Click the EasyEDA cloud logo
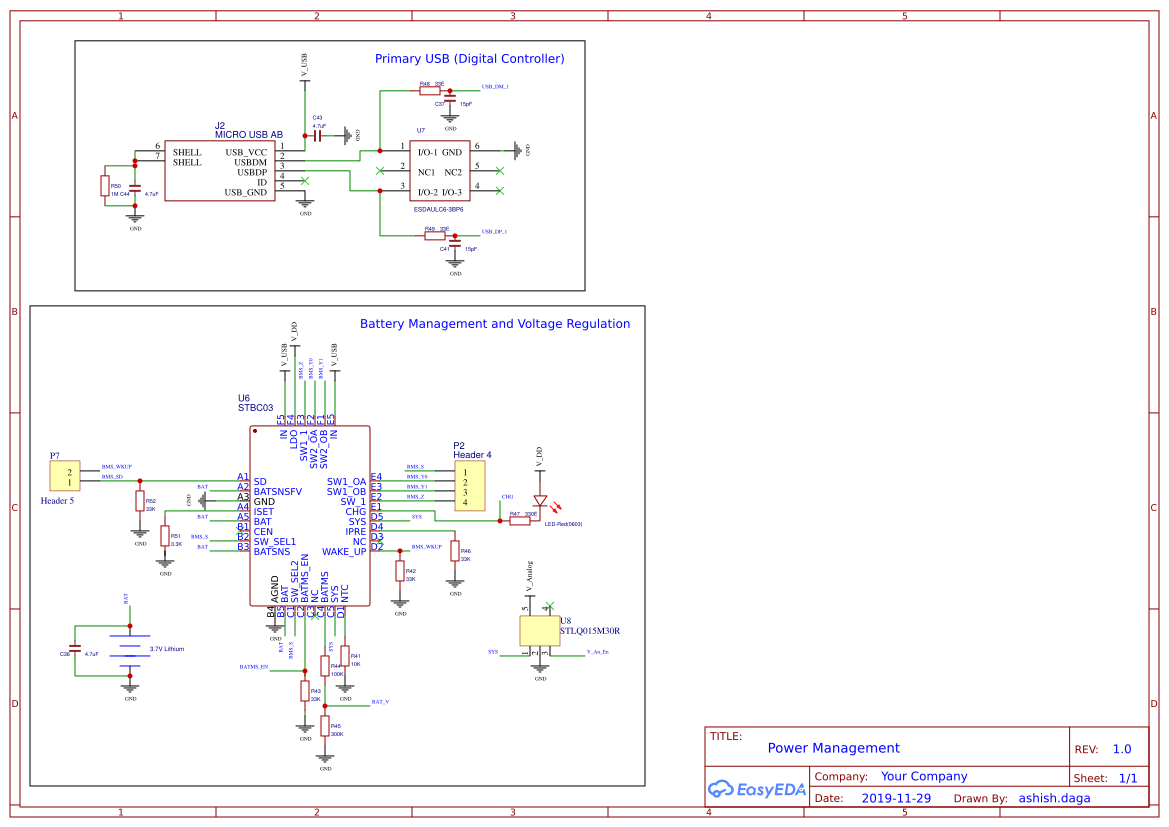This screenshot has height=827, width=1169. pos(719,789)
